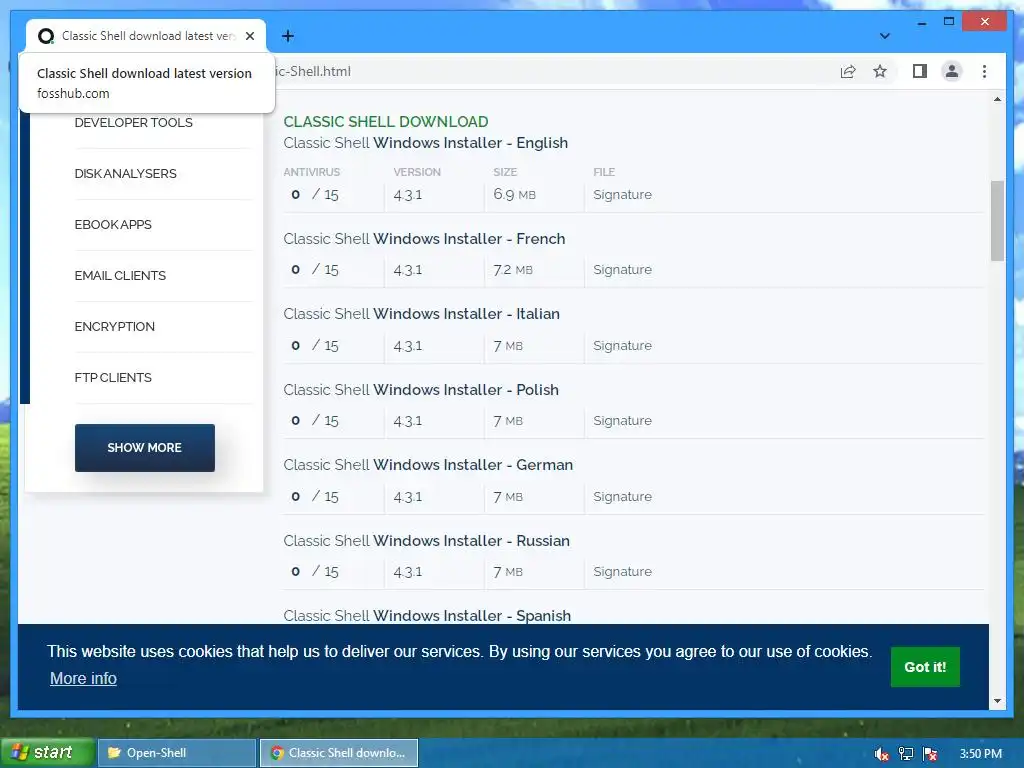Open the Disk Analysers category
This screenshot has height=768, width=1024.
tap(125, 174)
